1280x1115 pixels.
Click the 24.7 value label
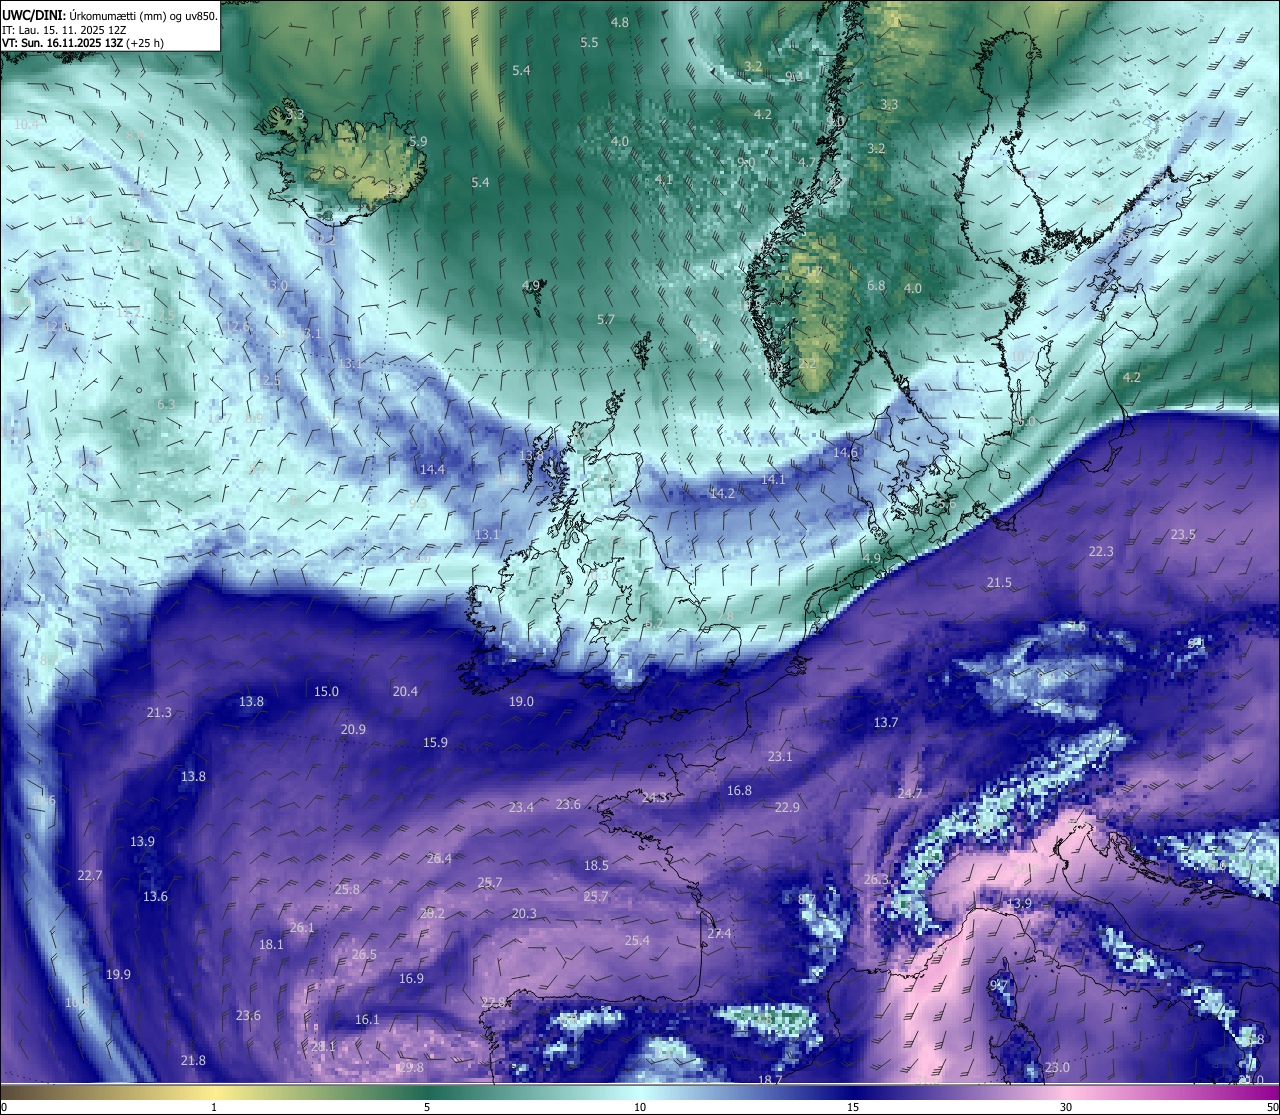(x=910, y=794)
